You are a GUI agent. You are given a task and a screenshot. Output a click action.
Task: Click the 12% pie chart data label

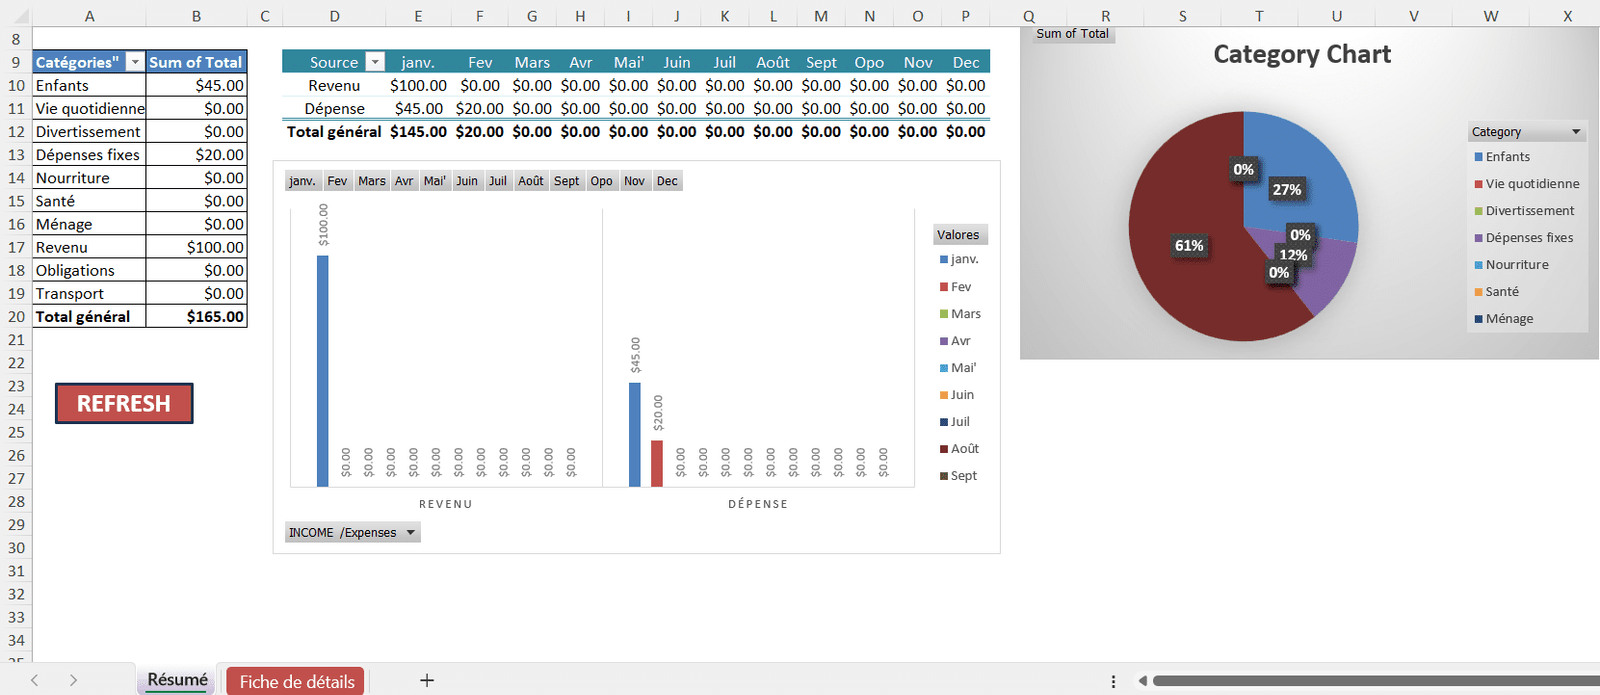(x=1293, y=255)
